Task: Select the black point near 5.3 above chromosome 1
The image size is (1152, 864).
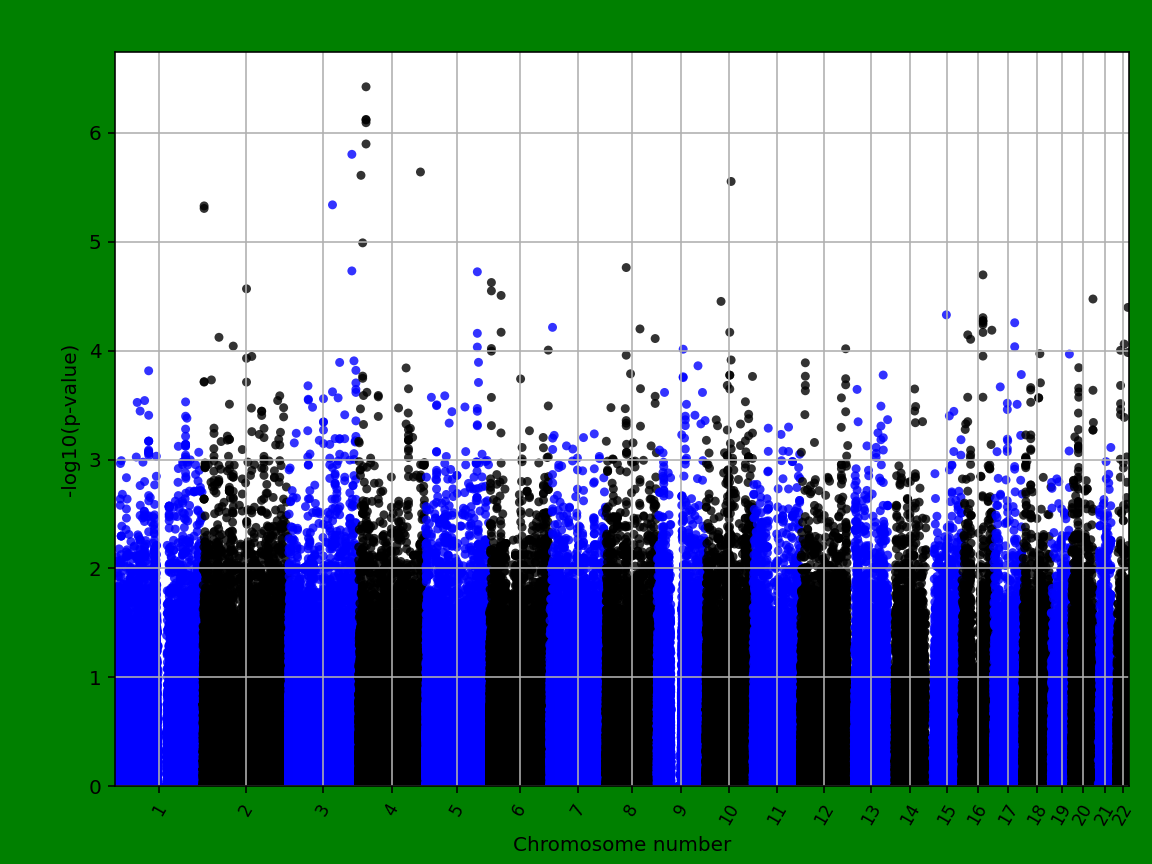Action: point(204,207)
